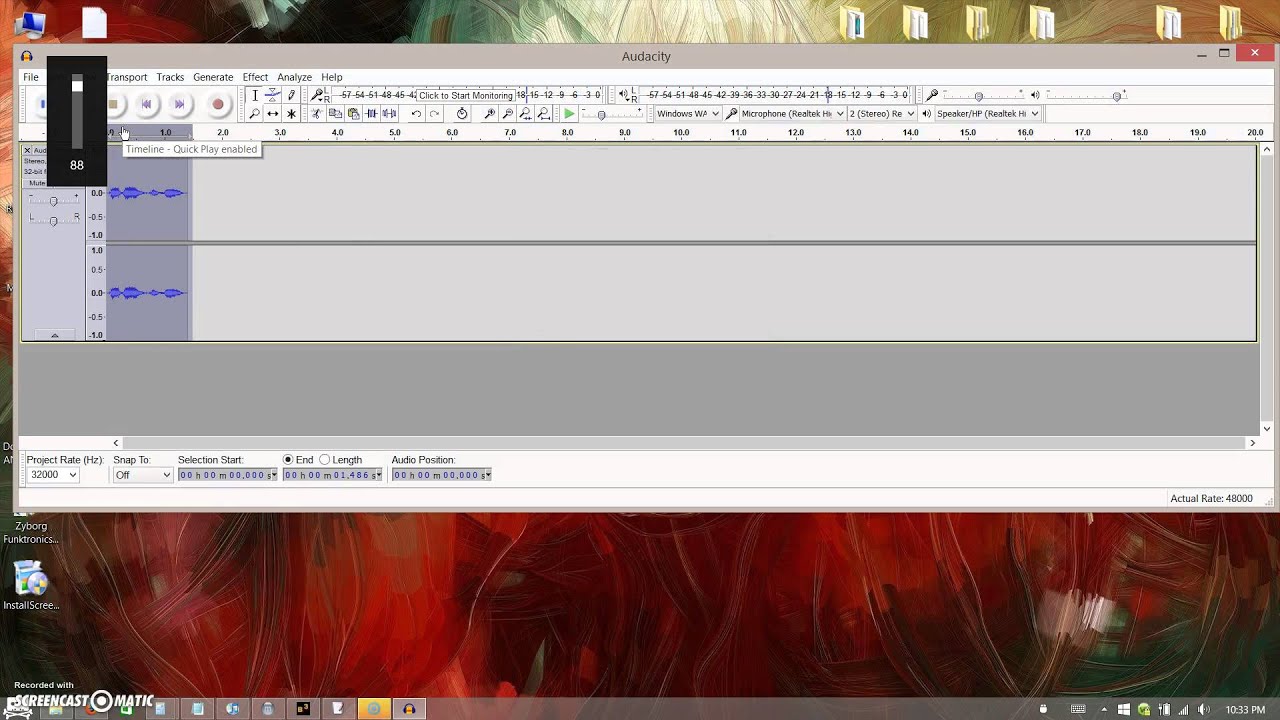Click the Selection Start time field

[227, 475]
